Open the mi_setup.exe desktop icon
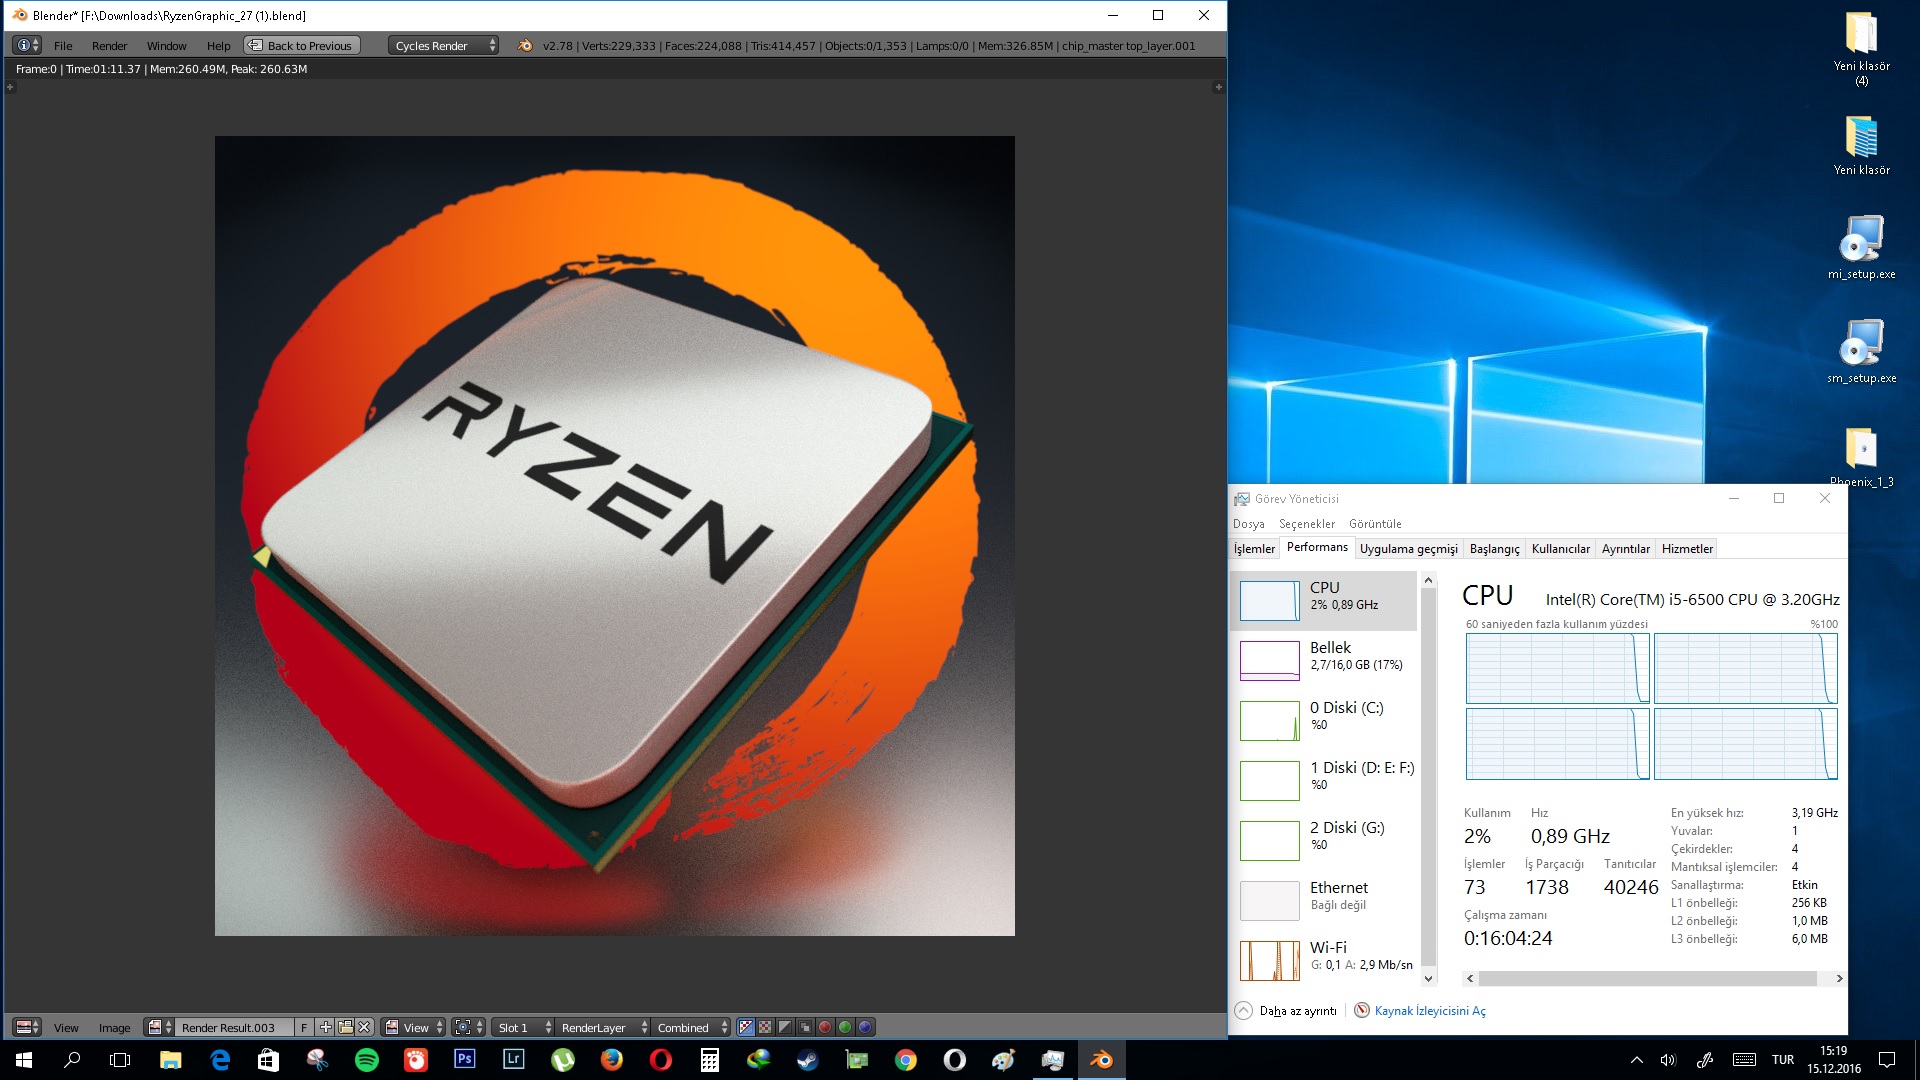The image size is (1920, 1080). [x=1861, y=247]
